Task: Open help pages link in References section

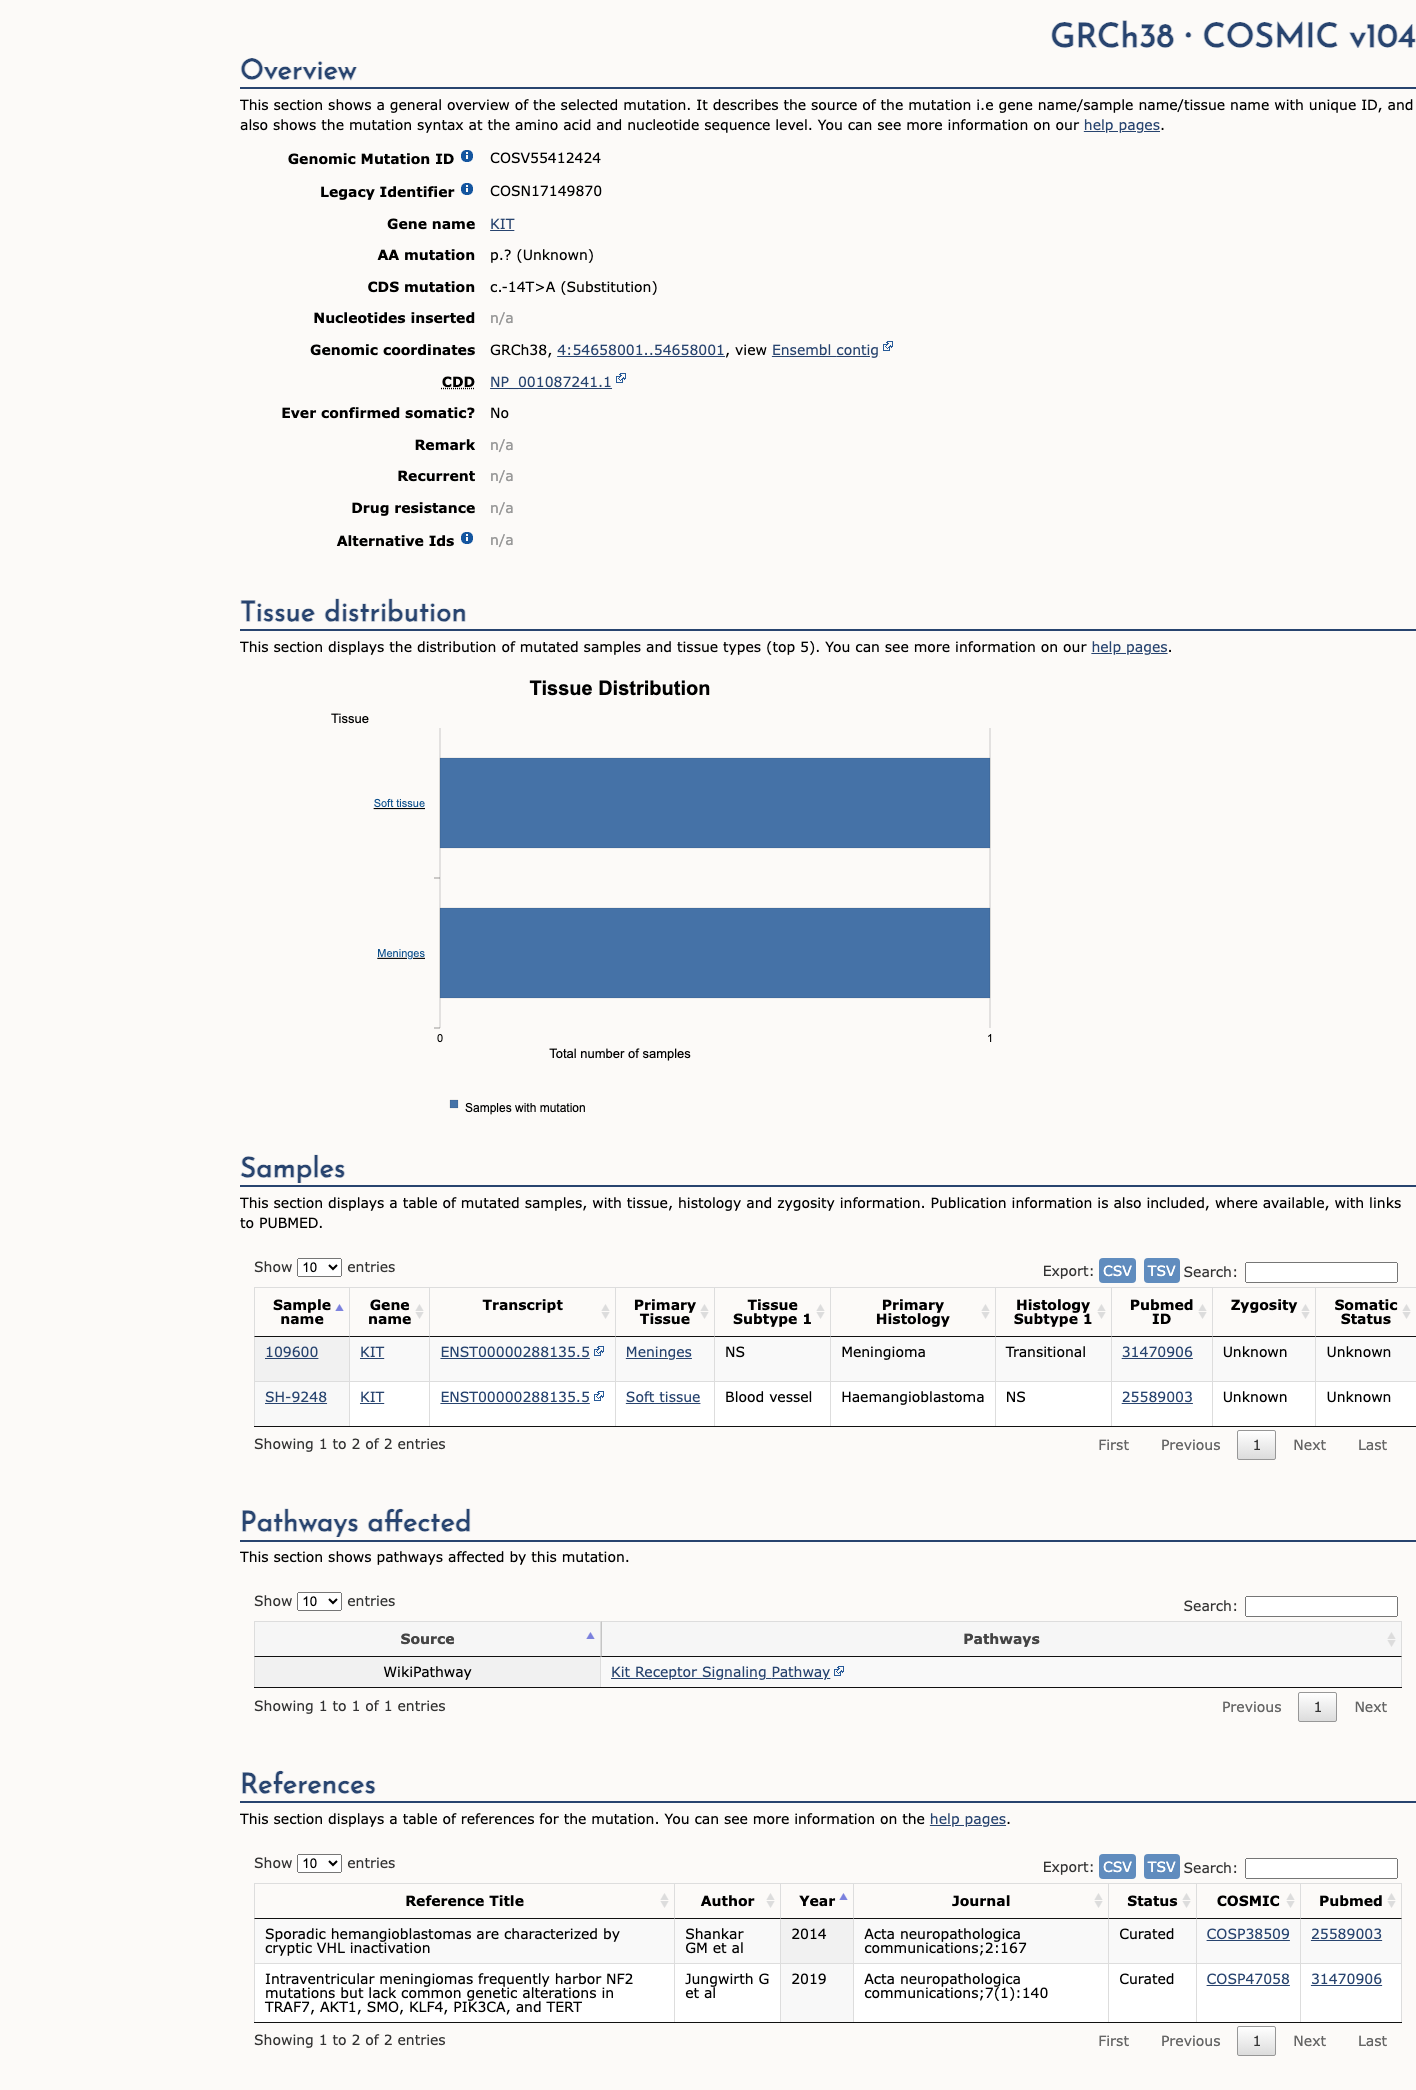Action: coord(968,1819)
